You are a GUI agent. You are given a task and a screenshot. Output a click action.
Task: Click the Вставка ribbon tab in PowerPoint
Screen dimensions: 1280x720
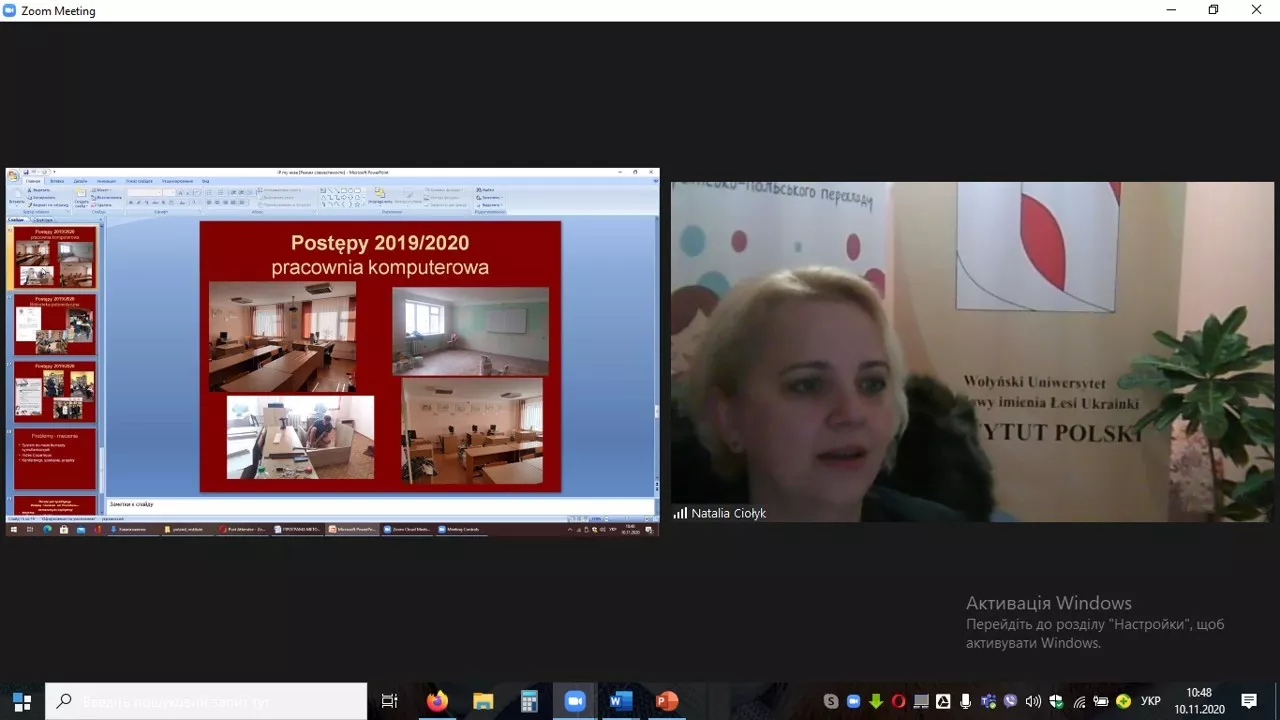tap(57, 181)
